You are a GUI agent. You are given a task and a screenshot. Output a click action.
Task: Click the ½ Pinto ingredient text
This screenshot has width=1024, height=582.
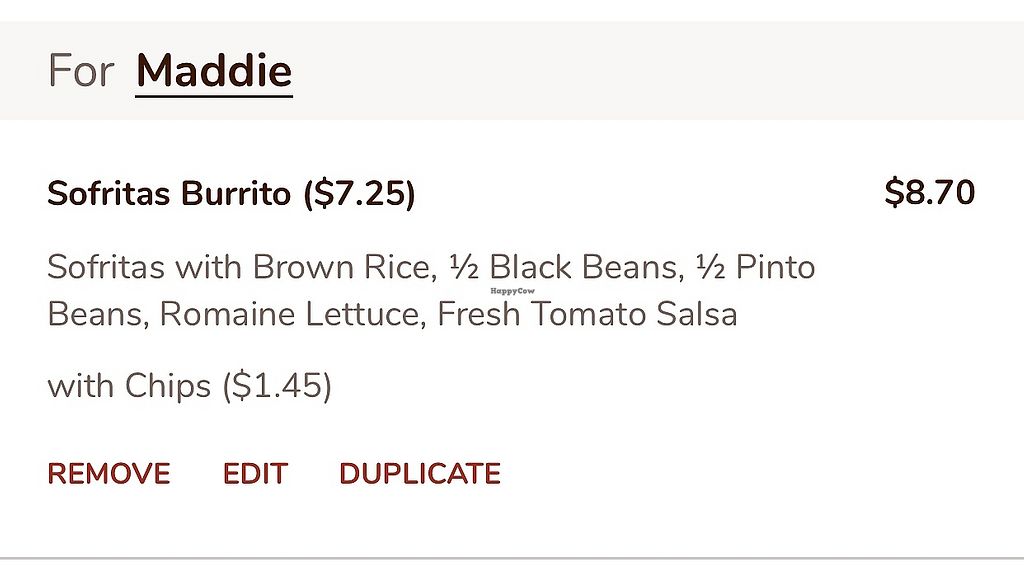point(756,267)
